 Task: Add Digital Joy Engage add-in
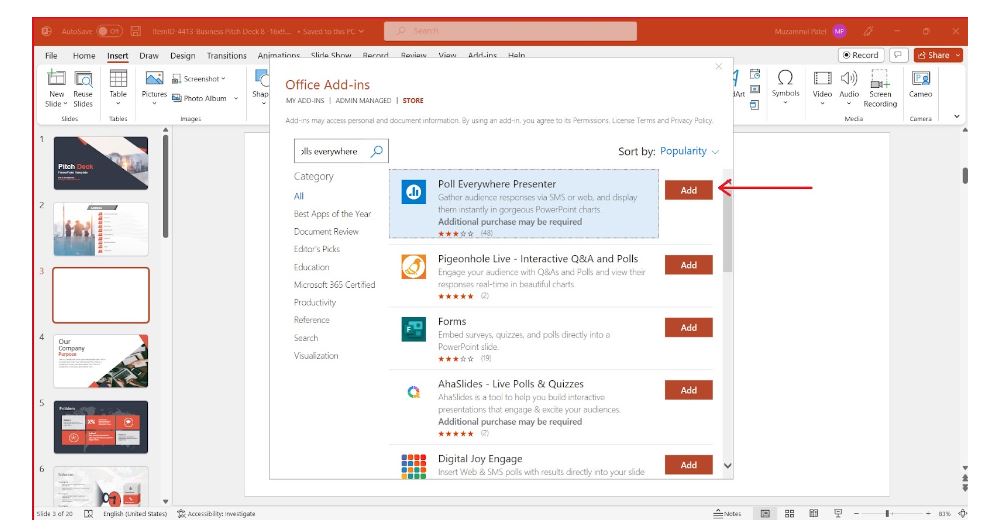point(689,465)
